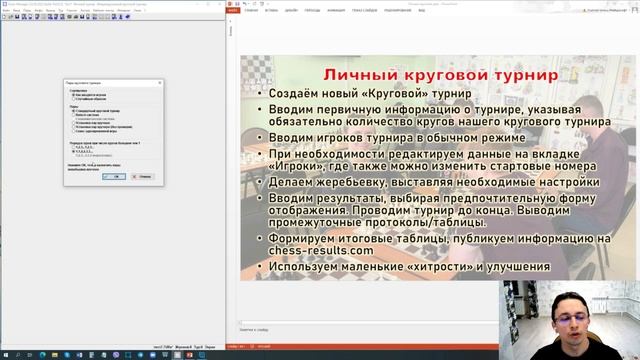Click PowerPoint quick-access Undo icon
The image size is (640, 360).
245,4
